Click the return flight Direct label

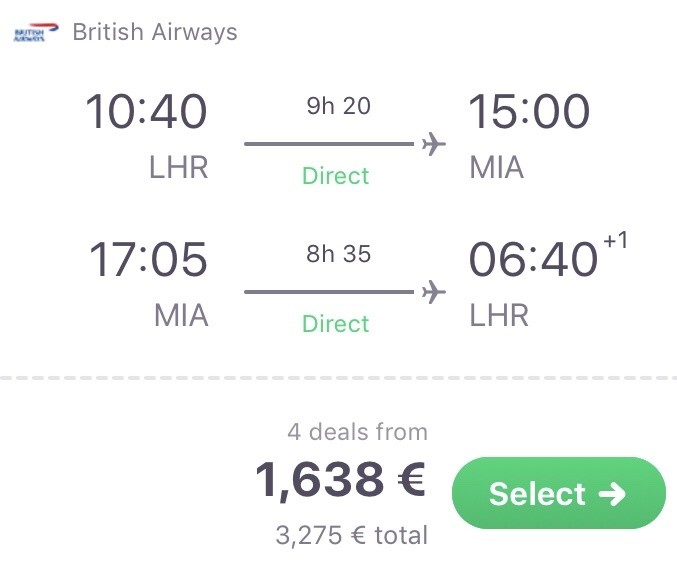pos(336,324)
